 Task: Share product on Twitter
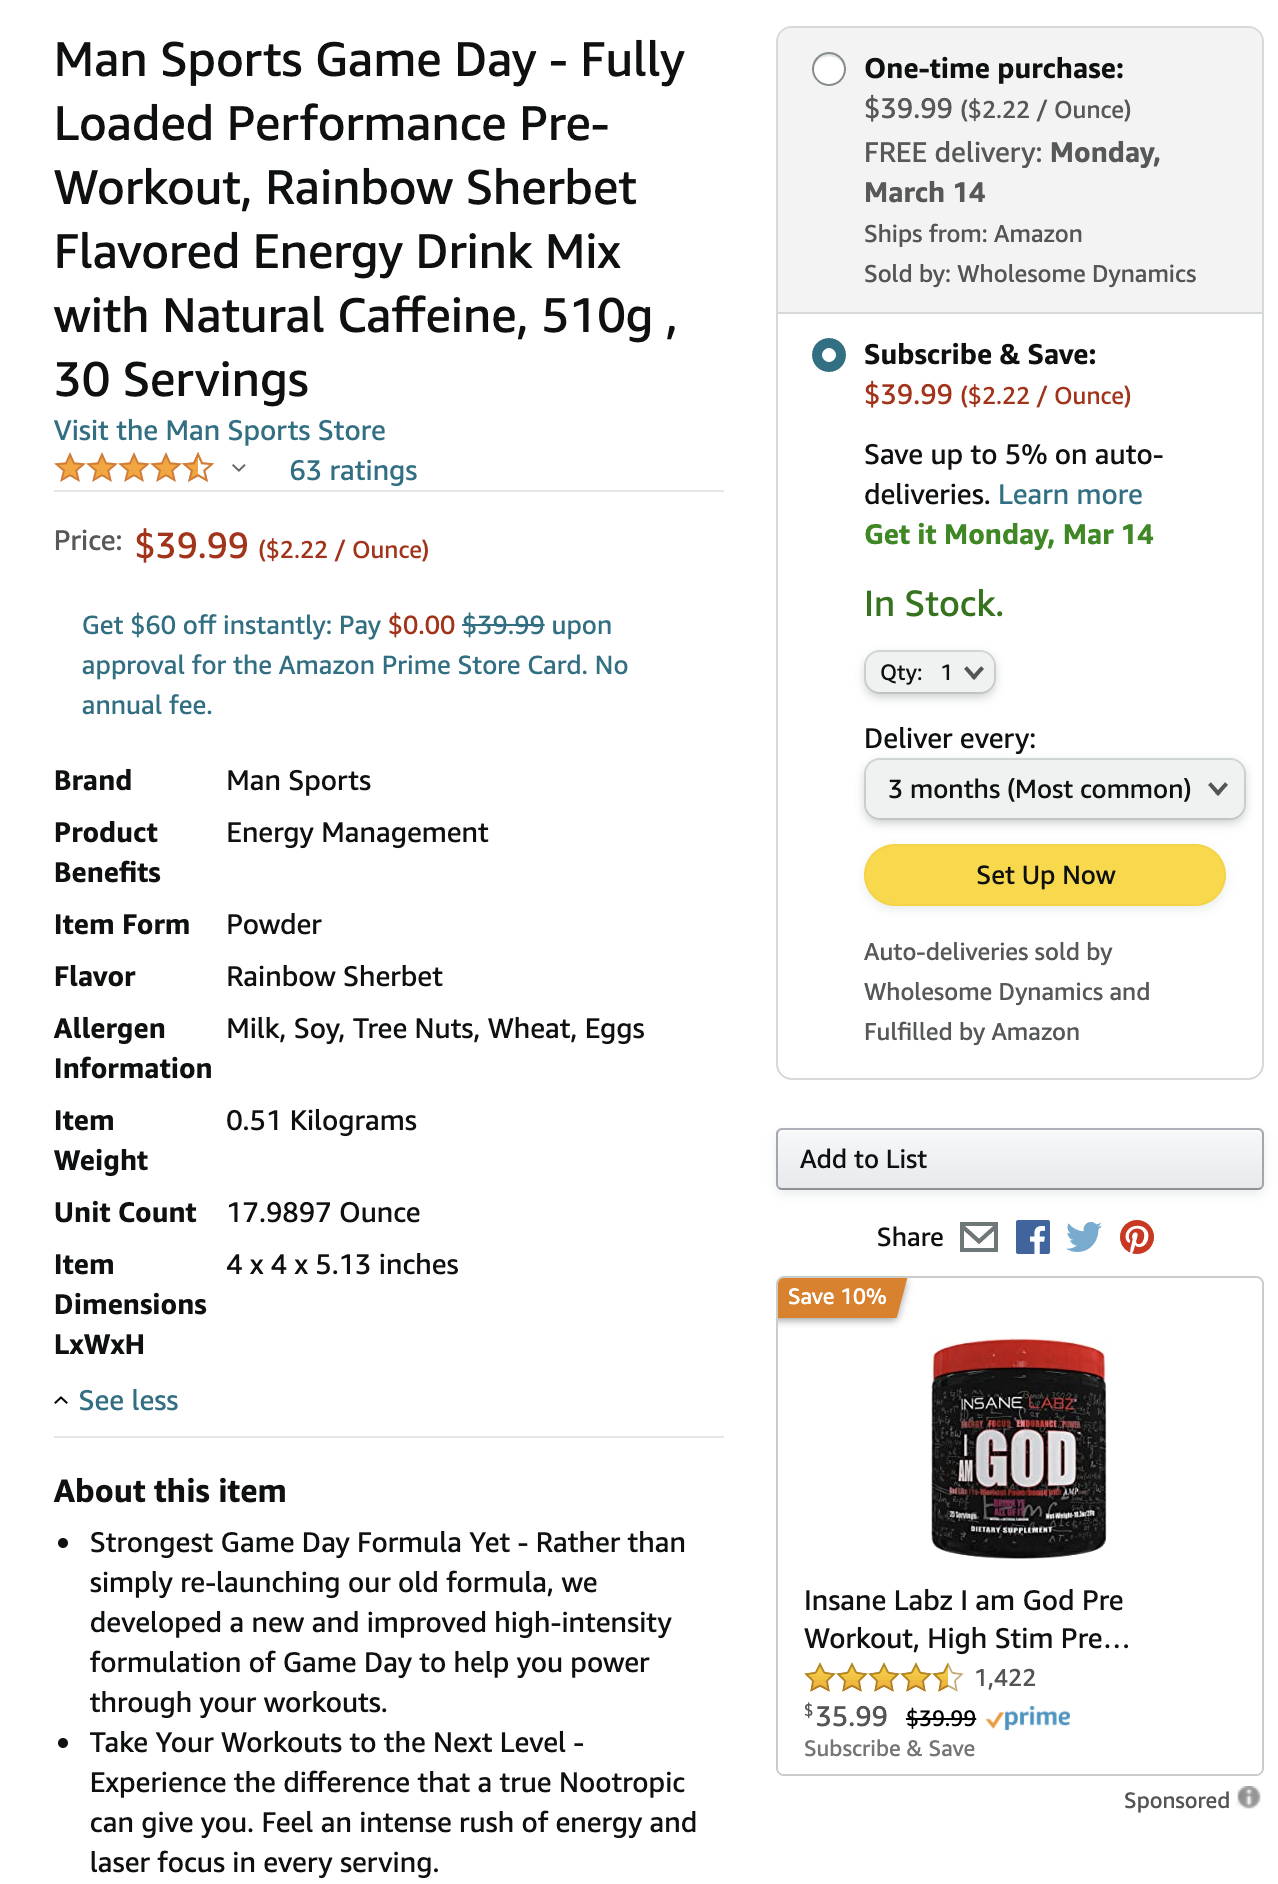click(x=1083, y=1237)
